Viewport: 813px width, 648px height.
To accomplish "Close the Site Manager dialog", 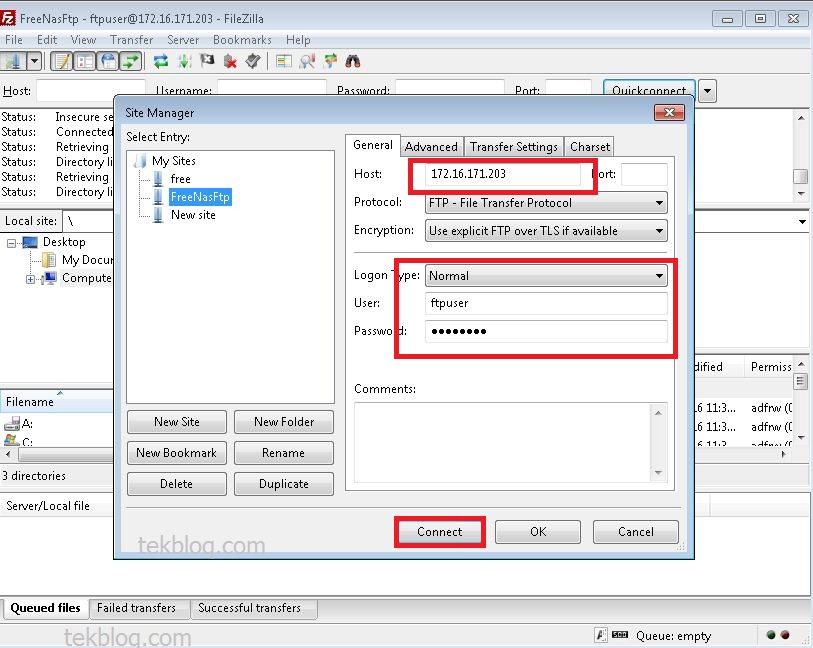I will click(669, 112).
